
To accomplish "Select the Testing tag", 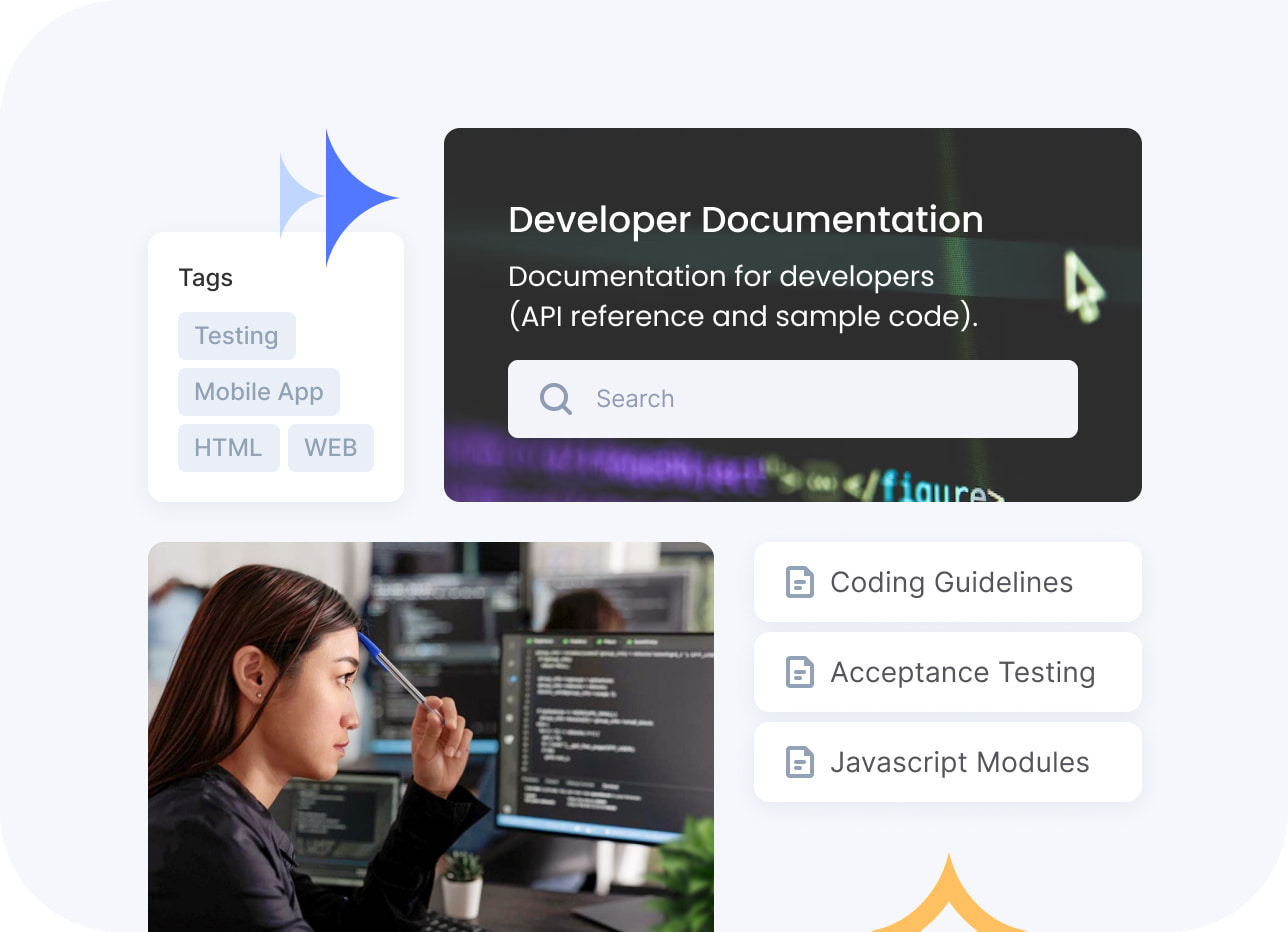I will click(237, 336).
